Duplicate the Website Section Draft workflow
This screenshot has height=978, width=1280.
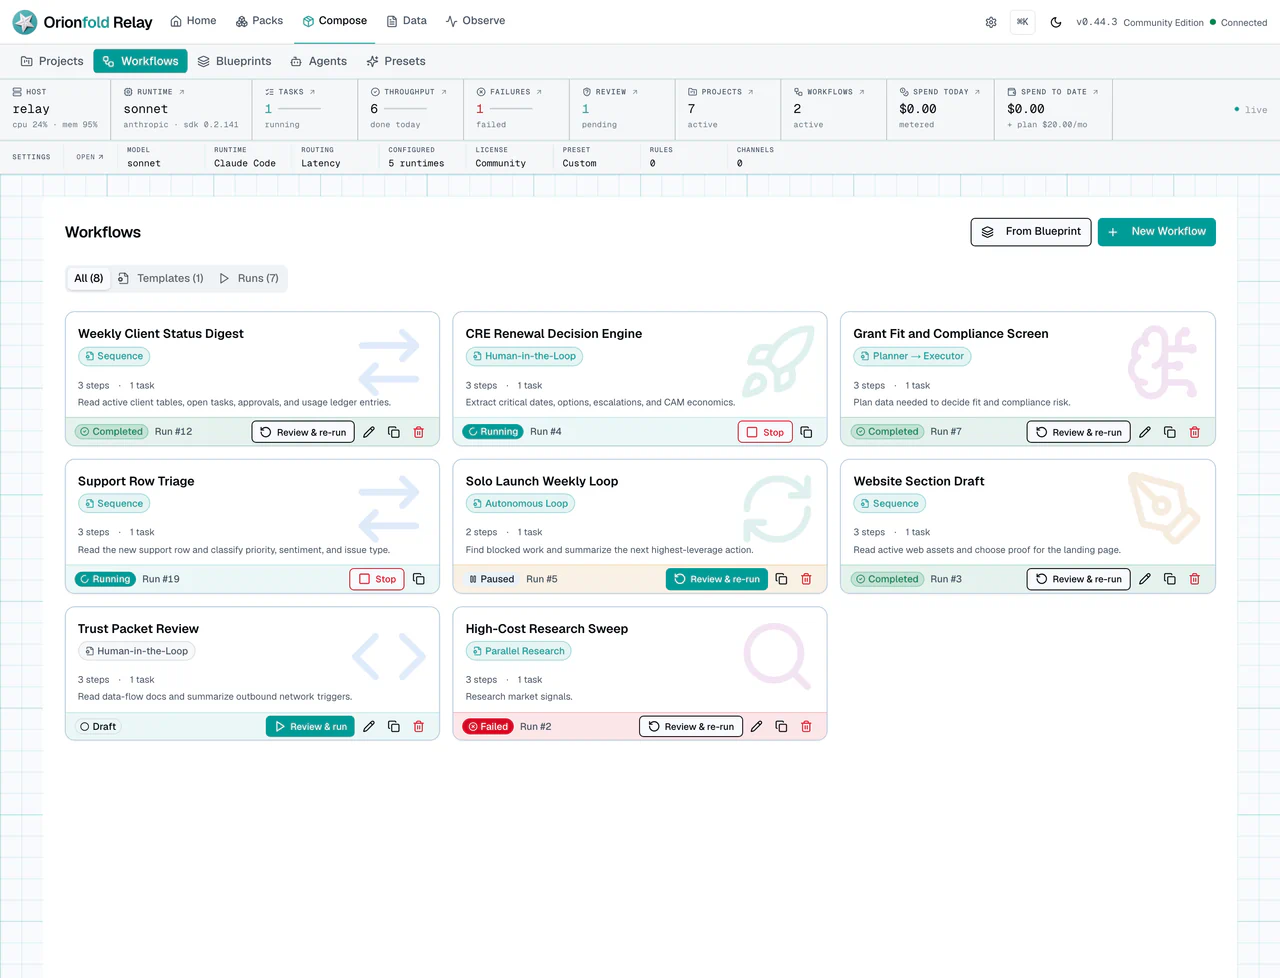pos(1170,579)
